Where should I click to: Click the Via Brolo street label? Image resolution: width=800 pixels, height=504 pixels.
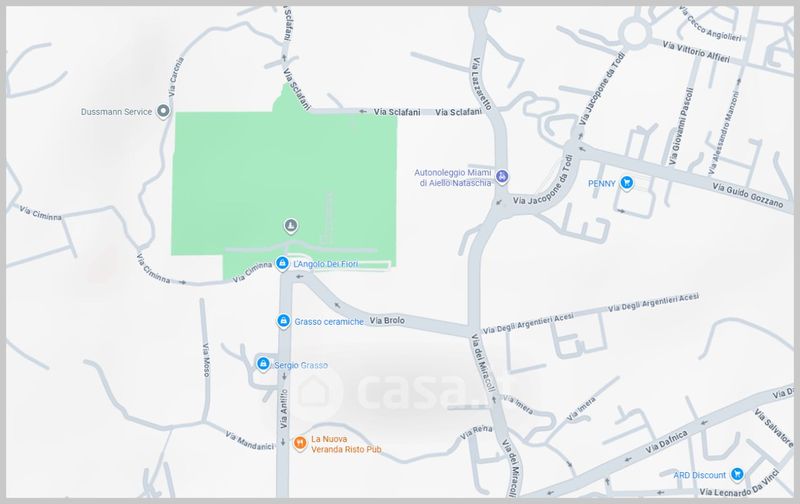coord(387,320)
